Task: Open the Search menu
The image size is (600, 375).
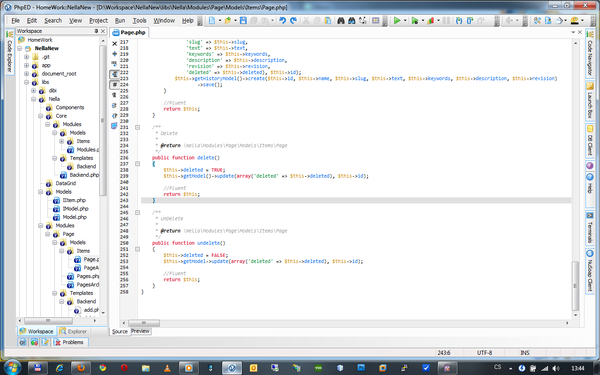Action: 53,21
